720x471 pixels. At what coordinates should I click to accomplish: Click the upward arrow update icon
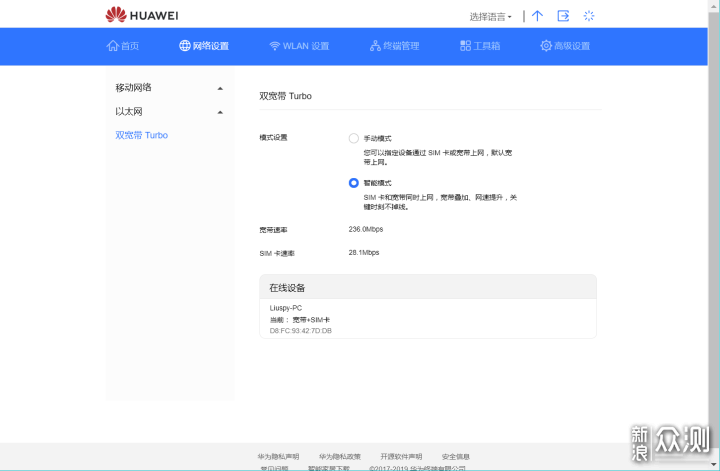click(x=537, y=16)
